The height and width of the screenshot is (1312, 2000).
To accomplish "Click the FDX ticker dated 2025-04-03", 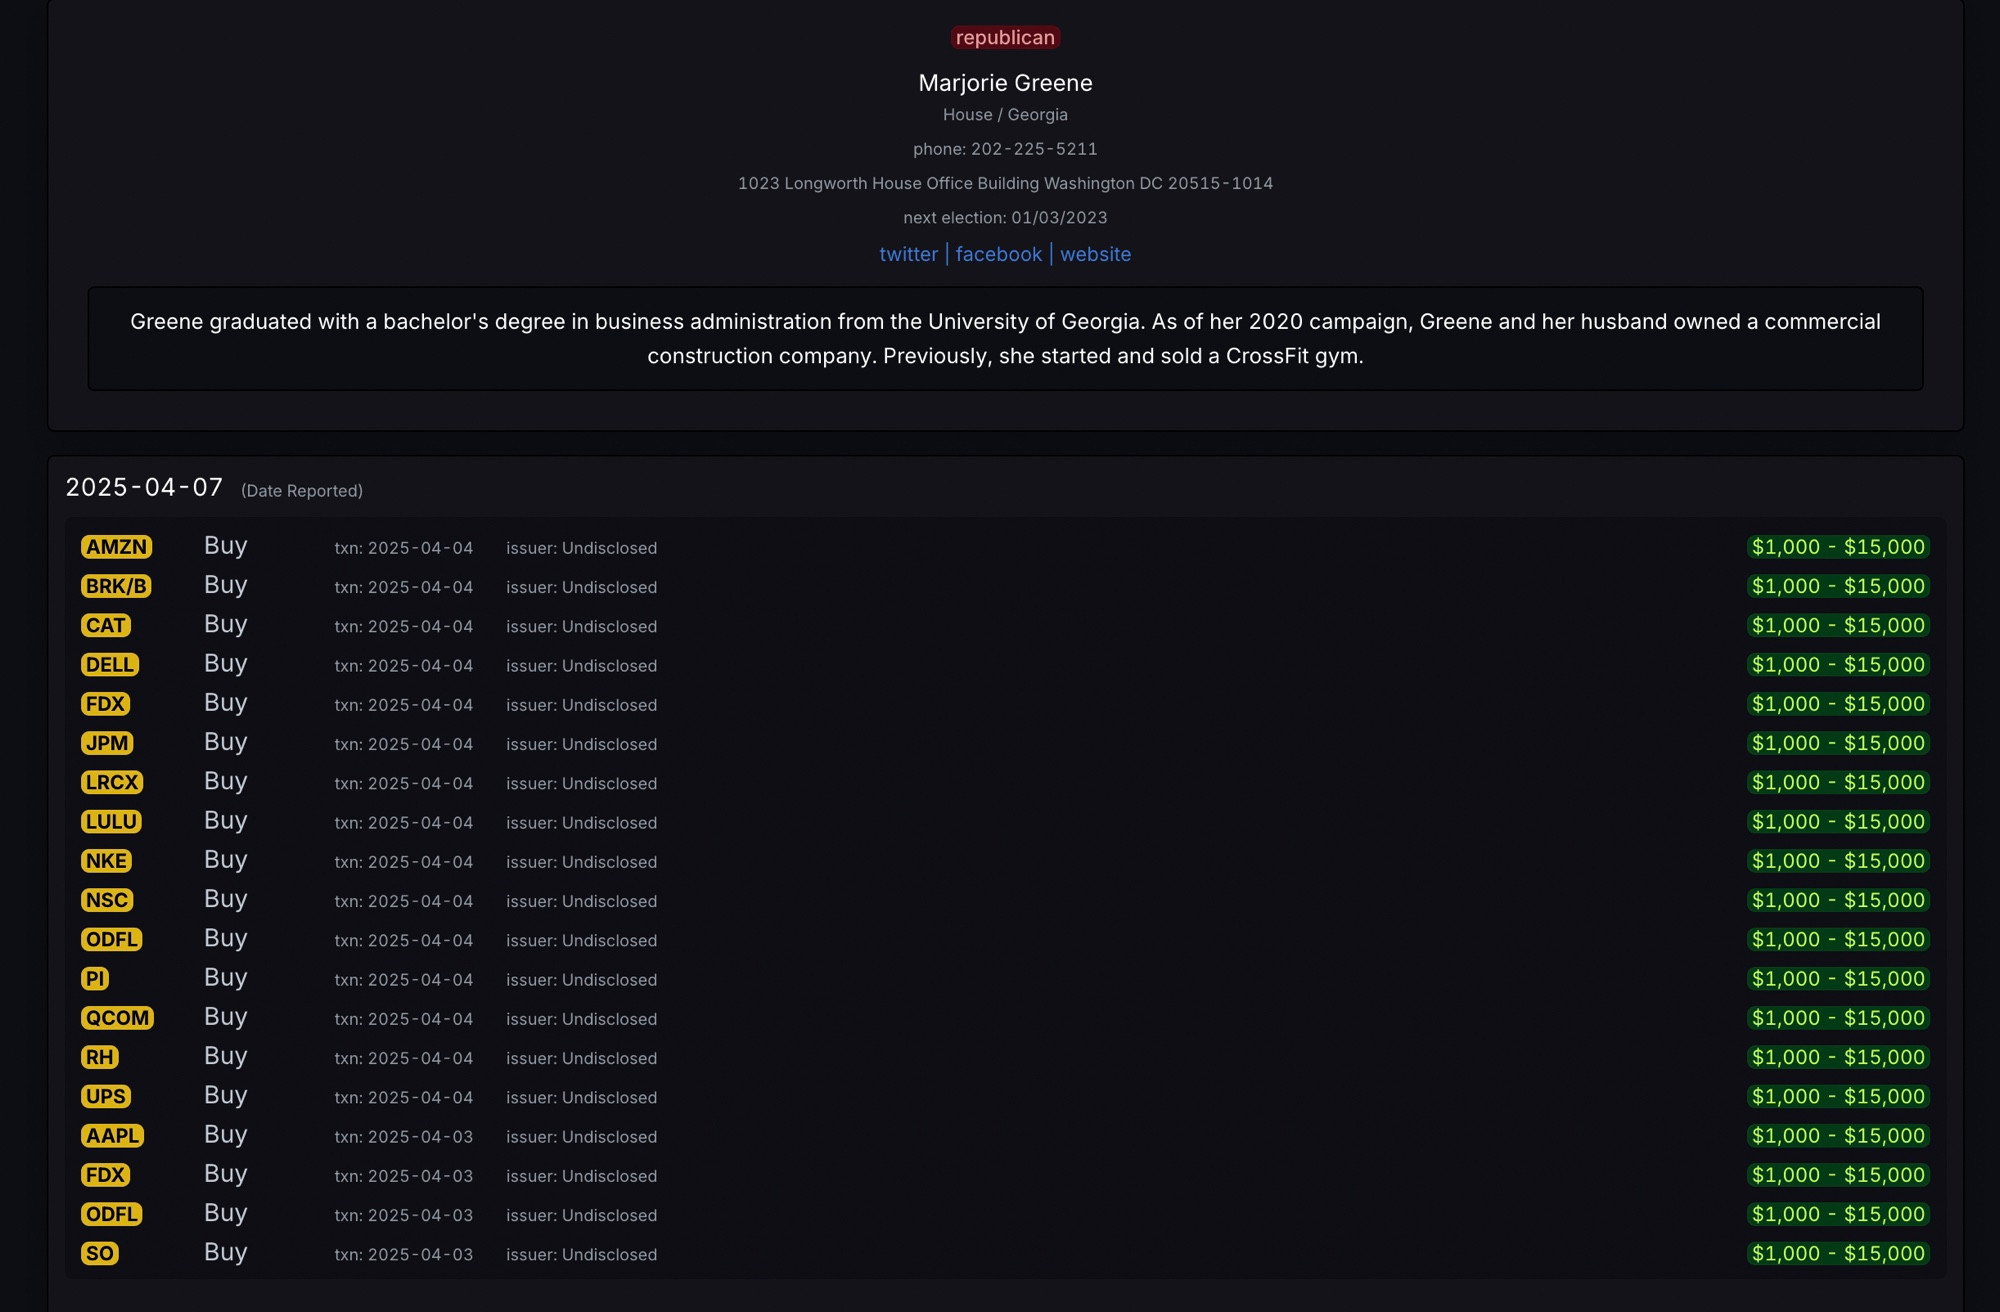I will coord(105,1175).
